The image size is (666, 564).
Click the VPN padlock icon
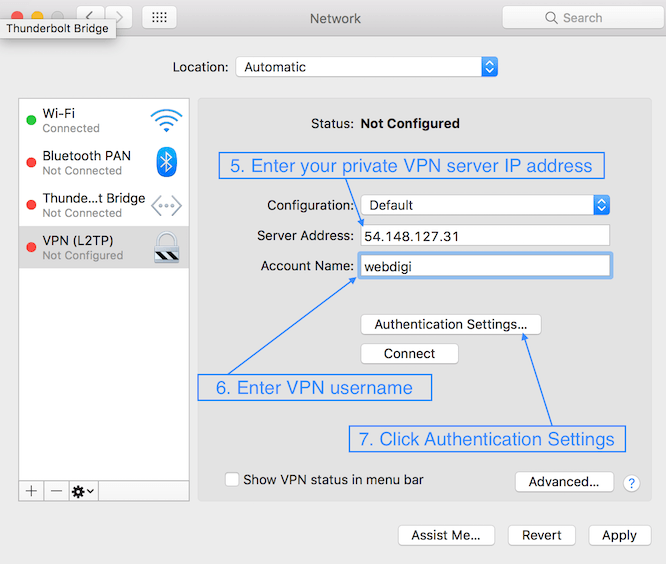point(166,247)
